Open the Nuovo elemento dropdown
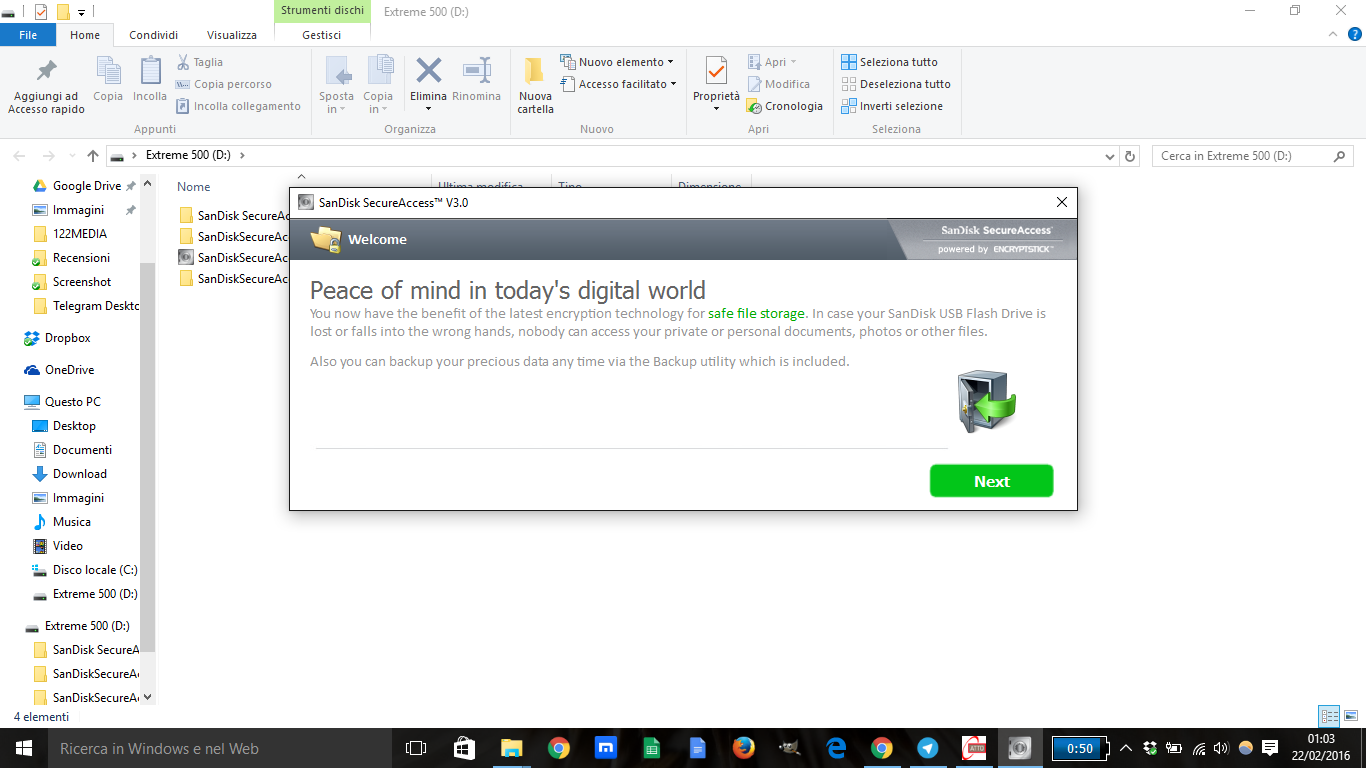Image resolution: width=1366 pixels, height=768 pixels. pyautogui.click(x=617, y=62)
